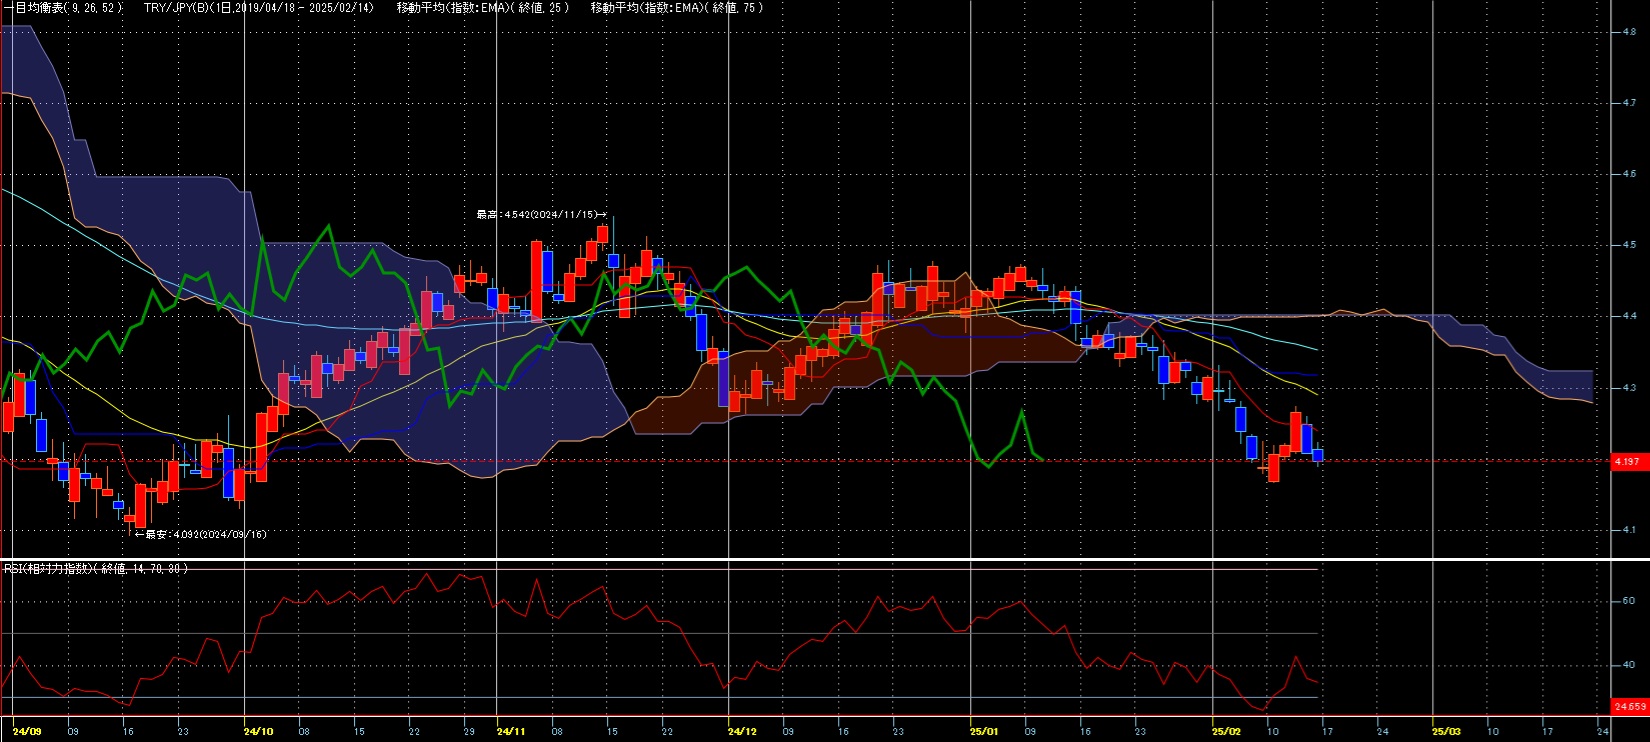Click the red RSI value tag 24.553

[x=1629, y=707]
